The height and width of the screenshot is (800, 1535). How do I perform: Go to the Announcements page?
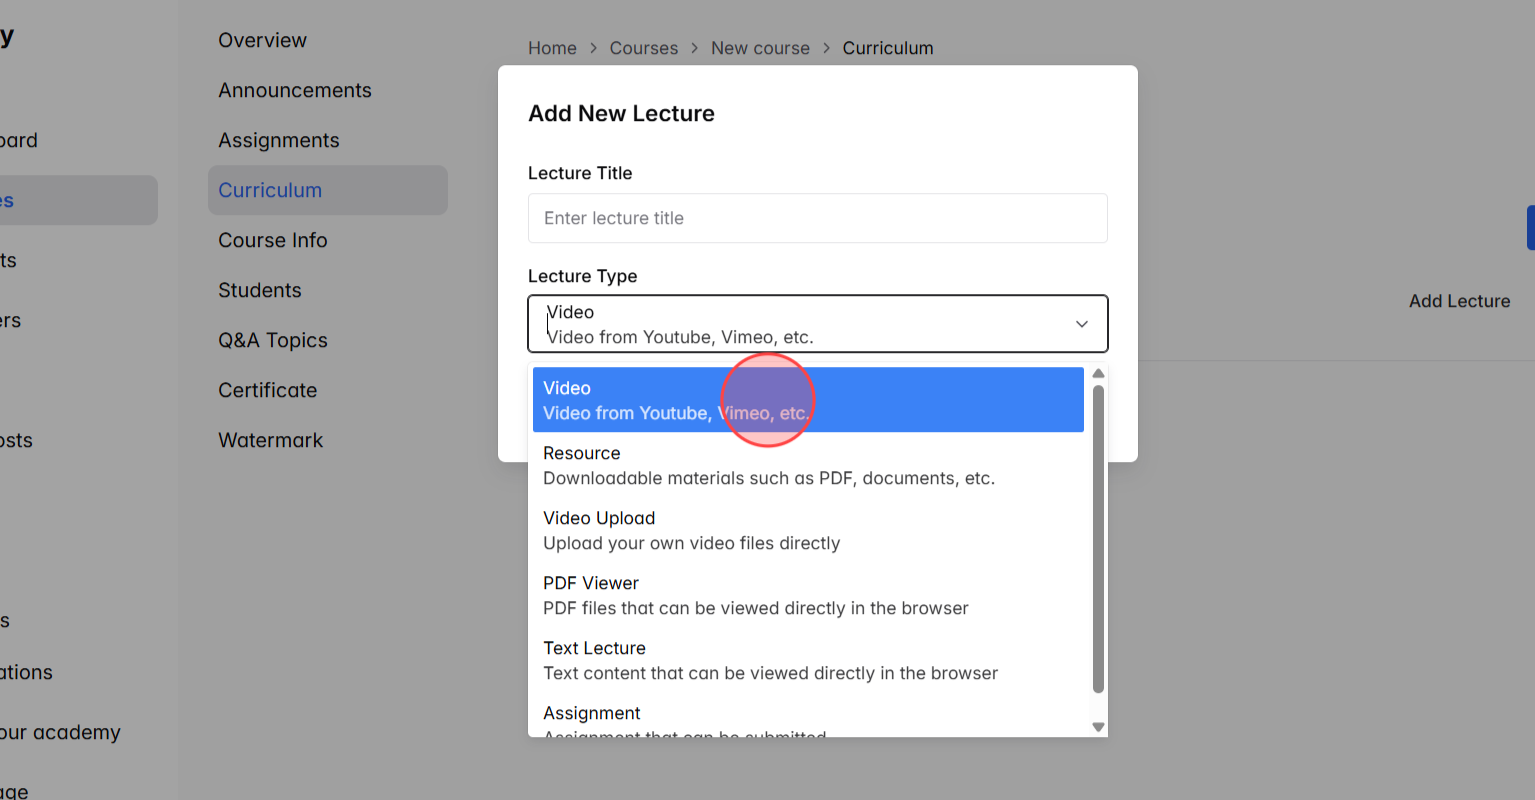295,90
